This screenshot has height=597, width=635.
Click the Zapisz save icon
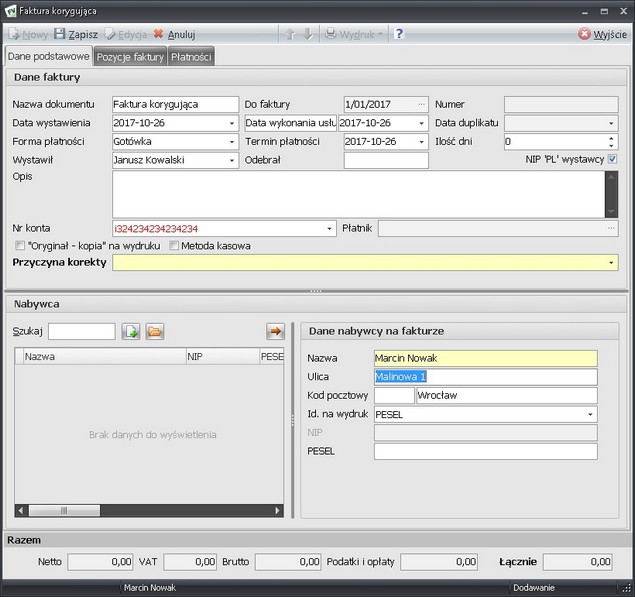60,34
